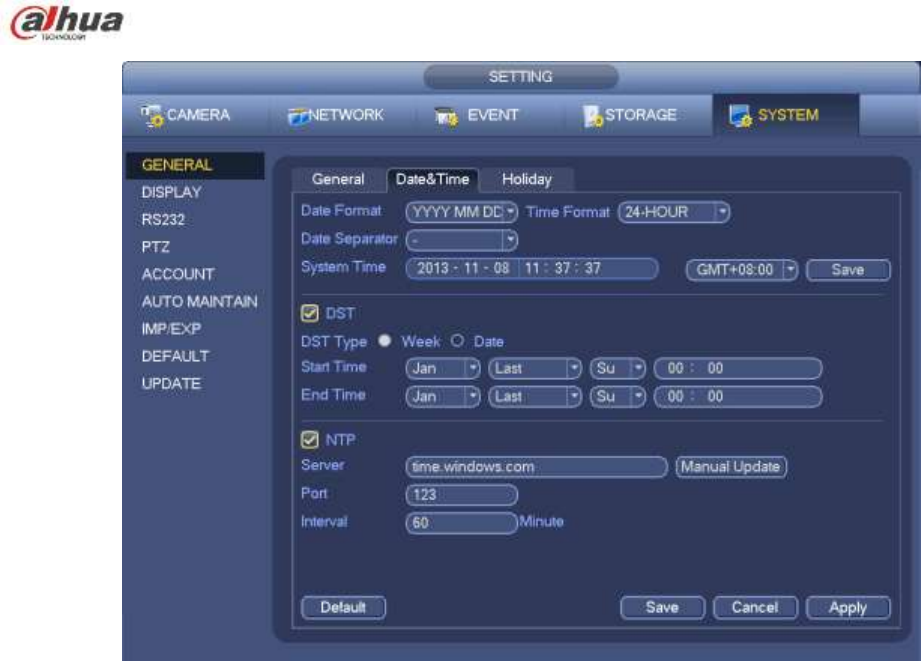Open the Start Time week dropdown
Screen dimensions: 921x661
[535, 368]
